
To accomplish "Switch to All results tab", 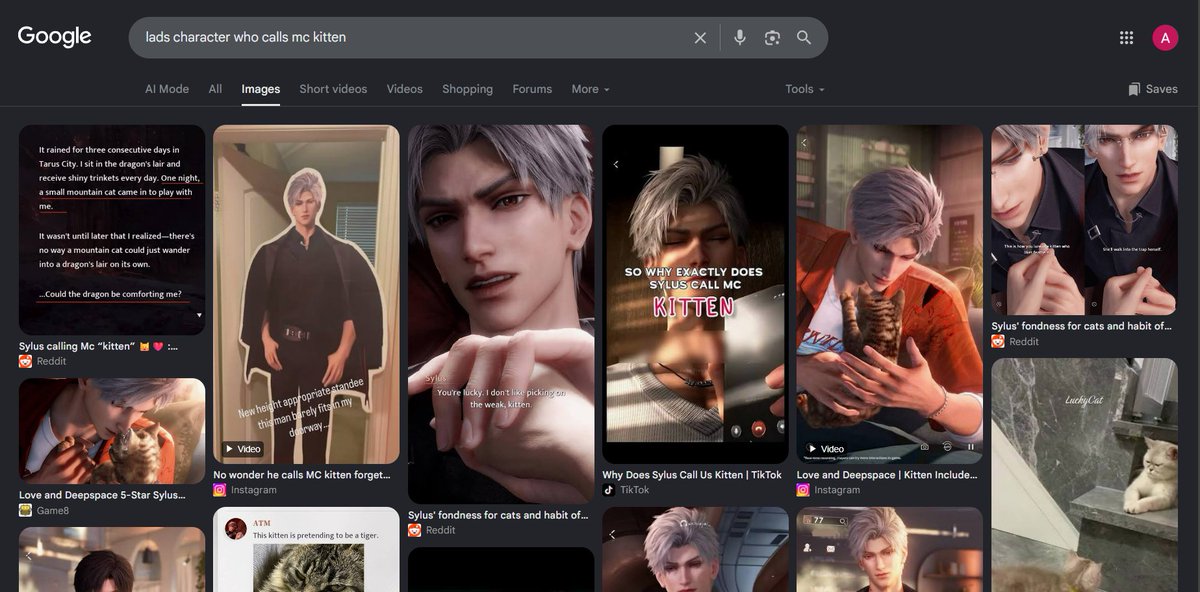I will (x=215, y=89).
